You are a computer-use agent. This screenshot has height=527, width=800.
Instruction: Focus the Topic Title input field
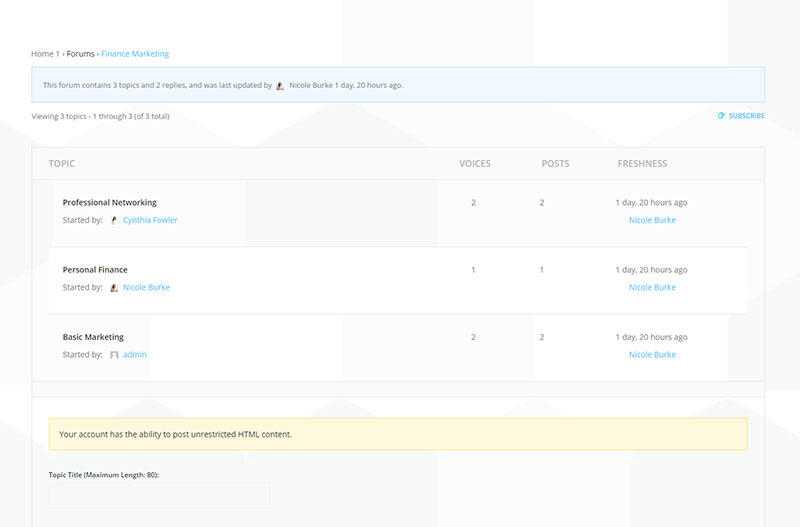159,494
